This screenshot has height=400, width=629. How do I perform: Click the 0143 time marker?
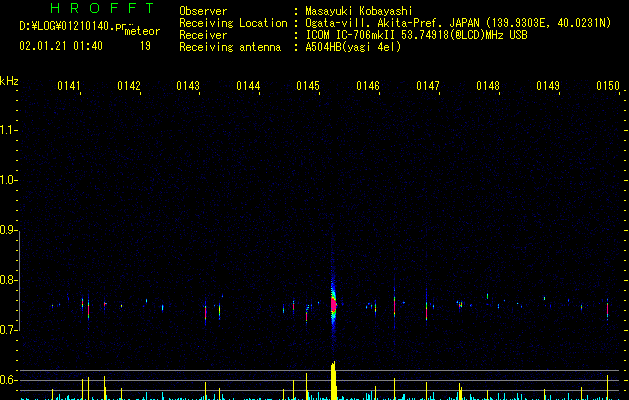(x=188, y=86)
